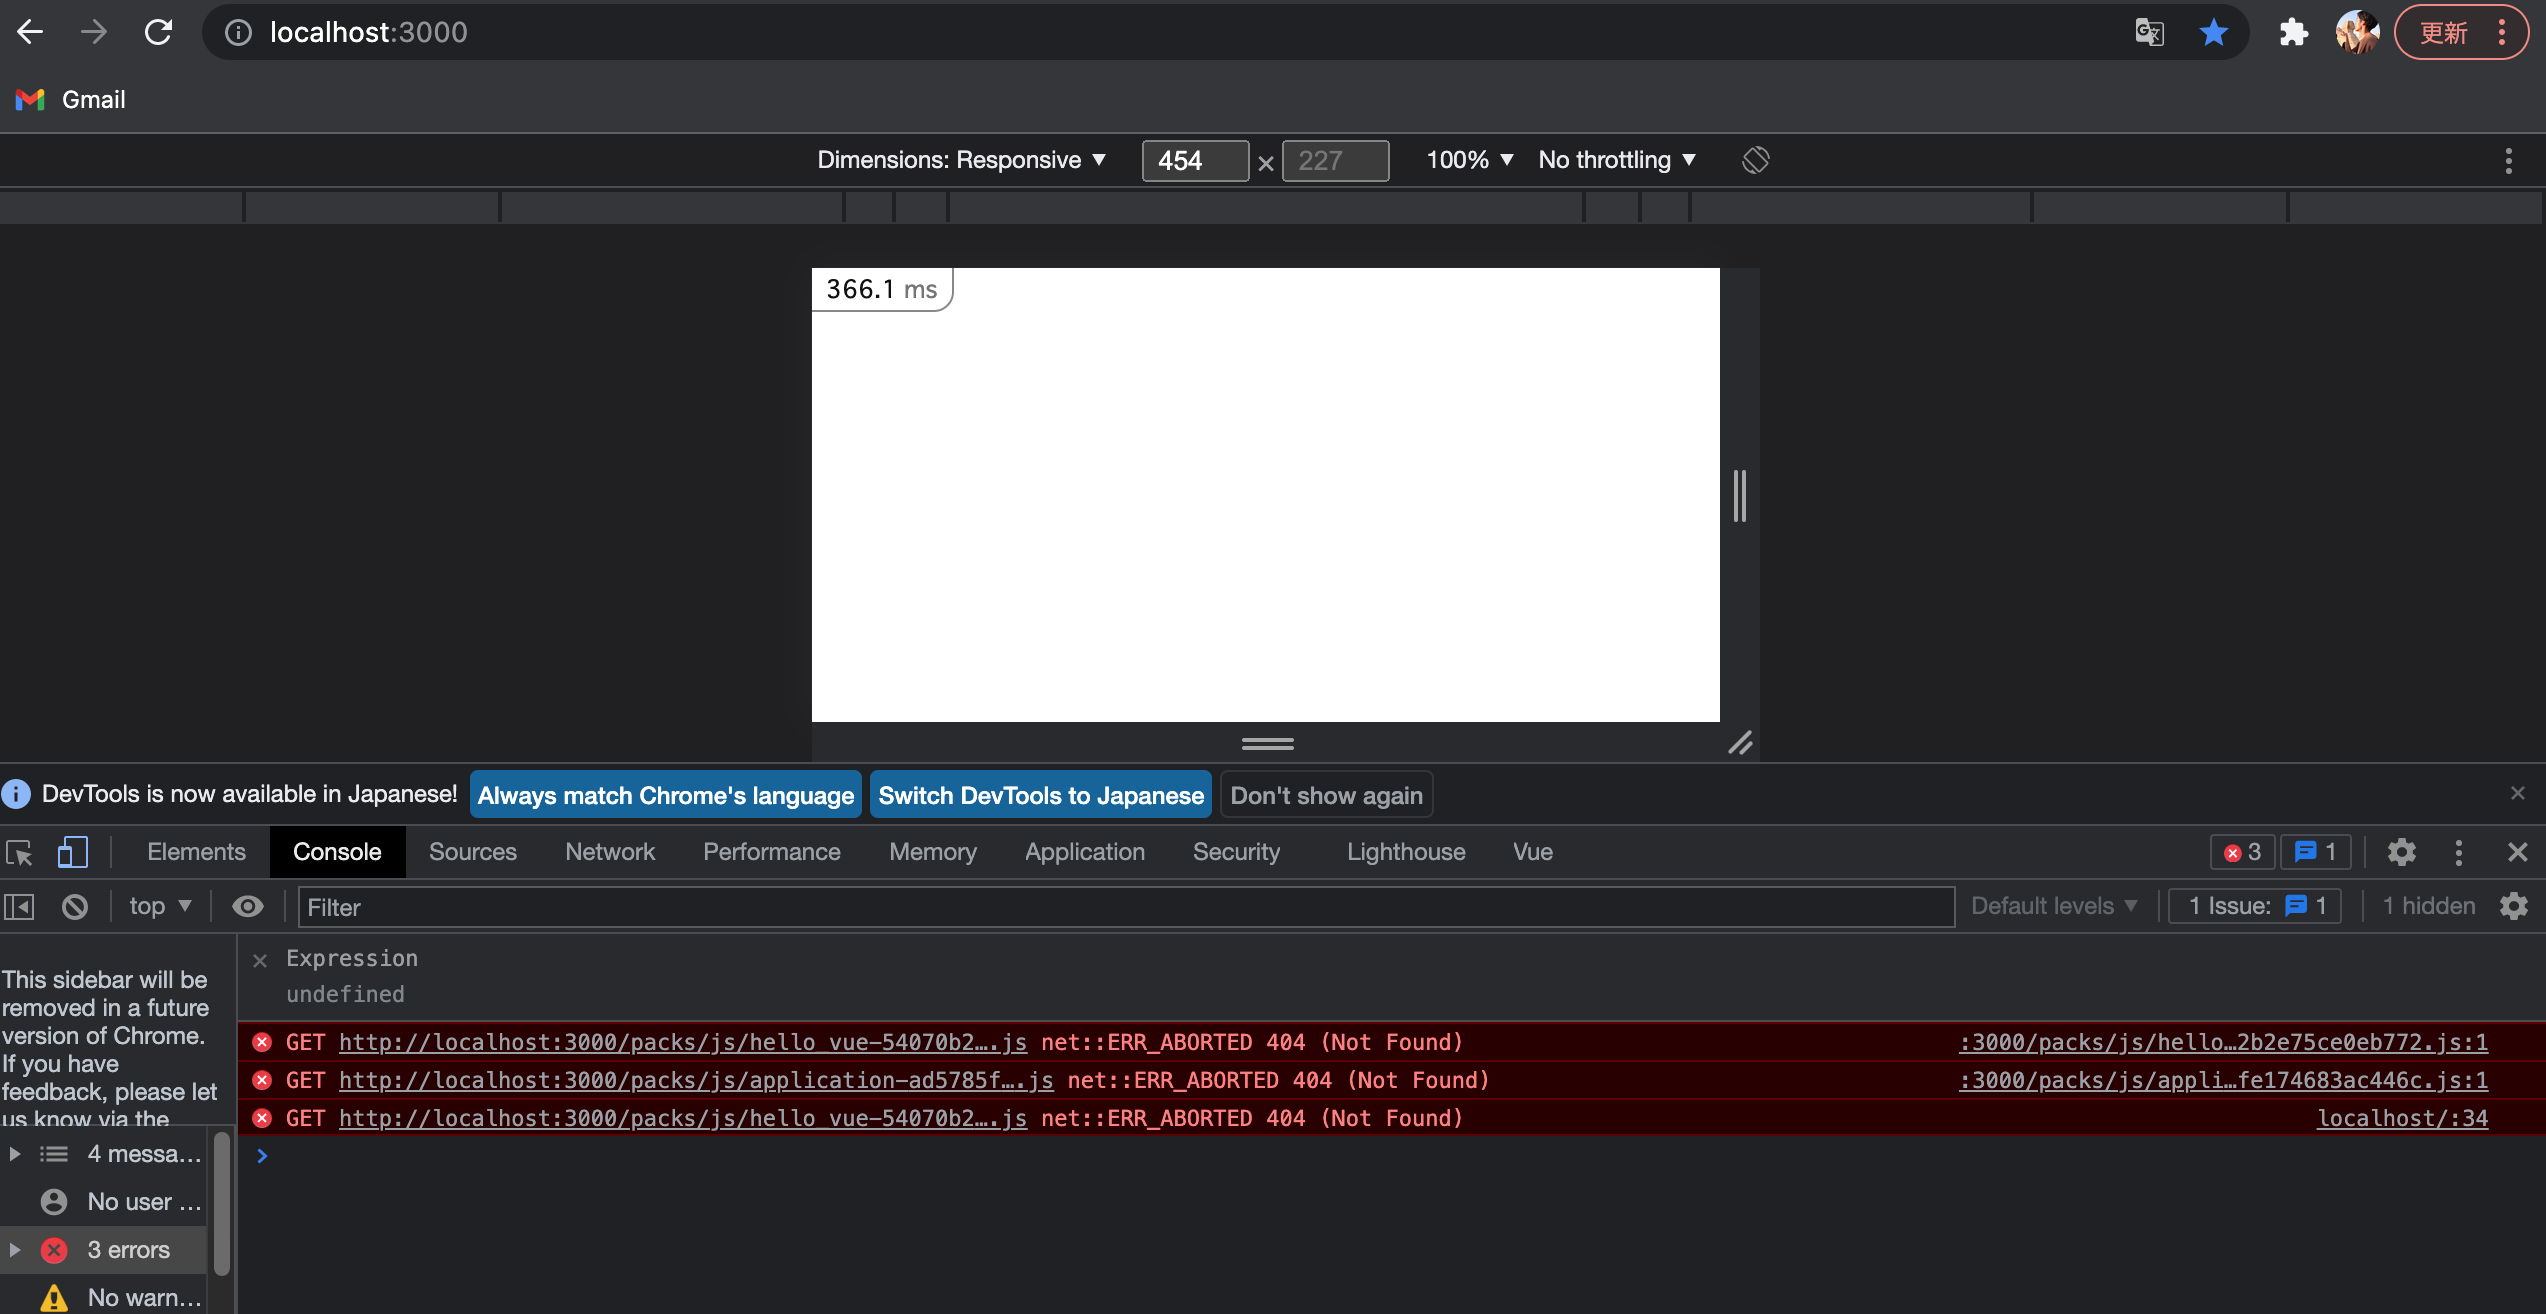Open device toolbar more options menu
2546x1314 pixels.
(2508, 160)
